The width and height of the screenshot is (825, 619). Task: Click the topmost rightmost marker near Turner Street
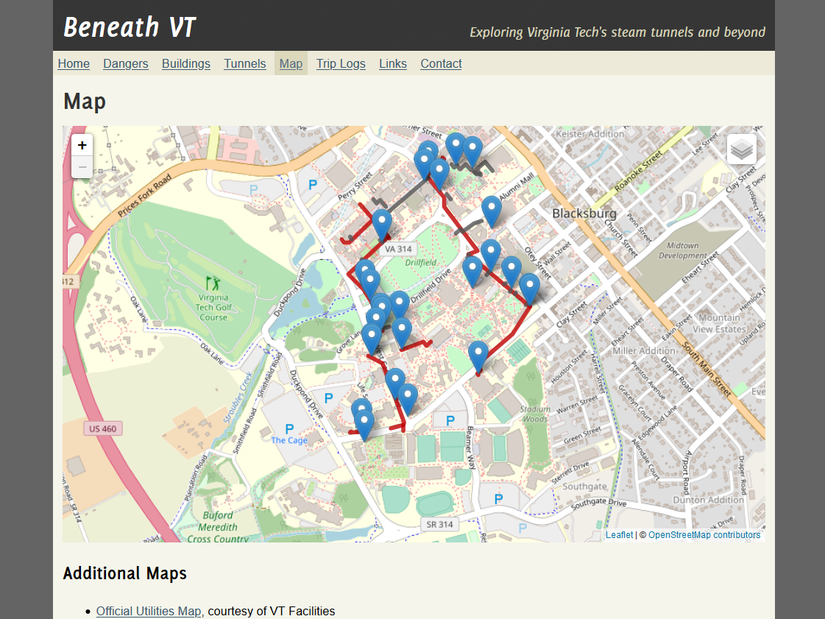tap(472, 152)
